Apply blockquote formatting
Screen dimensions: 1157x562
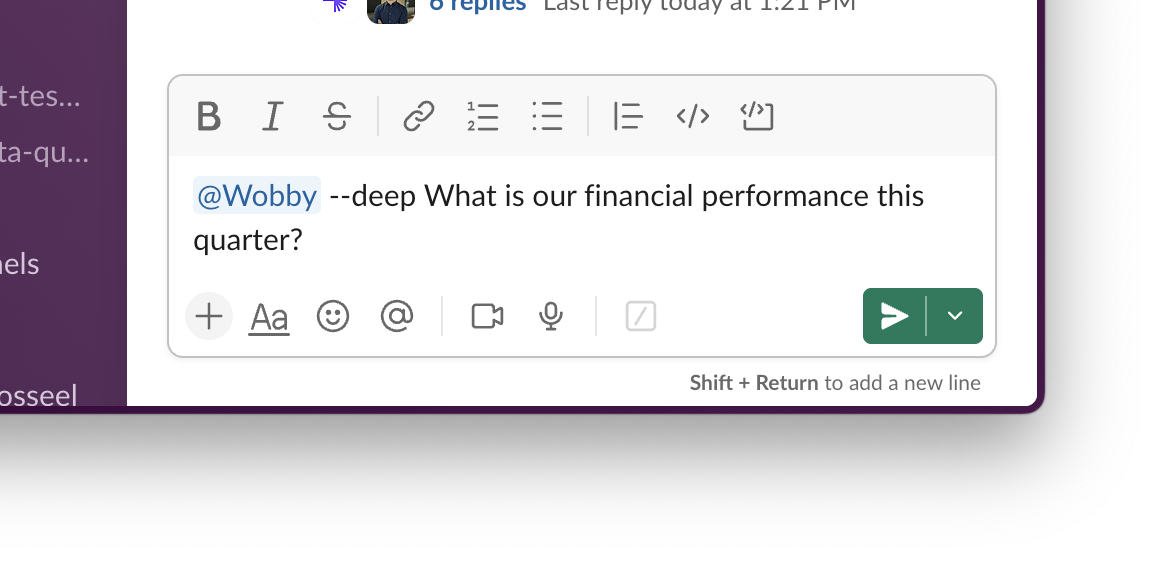coord(627,117)
